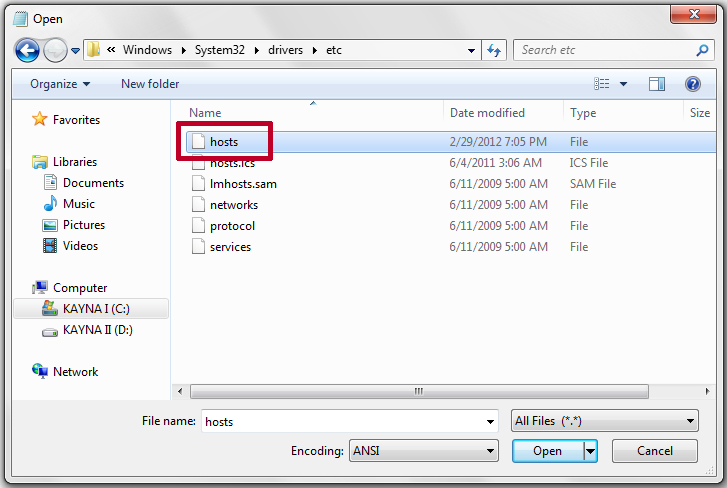
Task: Open address bar previous locations dropdown
Action: click(471, 50)
